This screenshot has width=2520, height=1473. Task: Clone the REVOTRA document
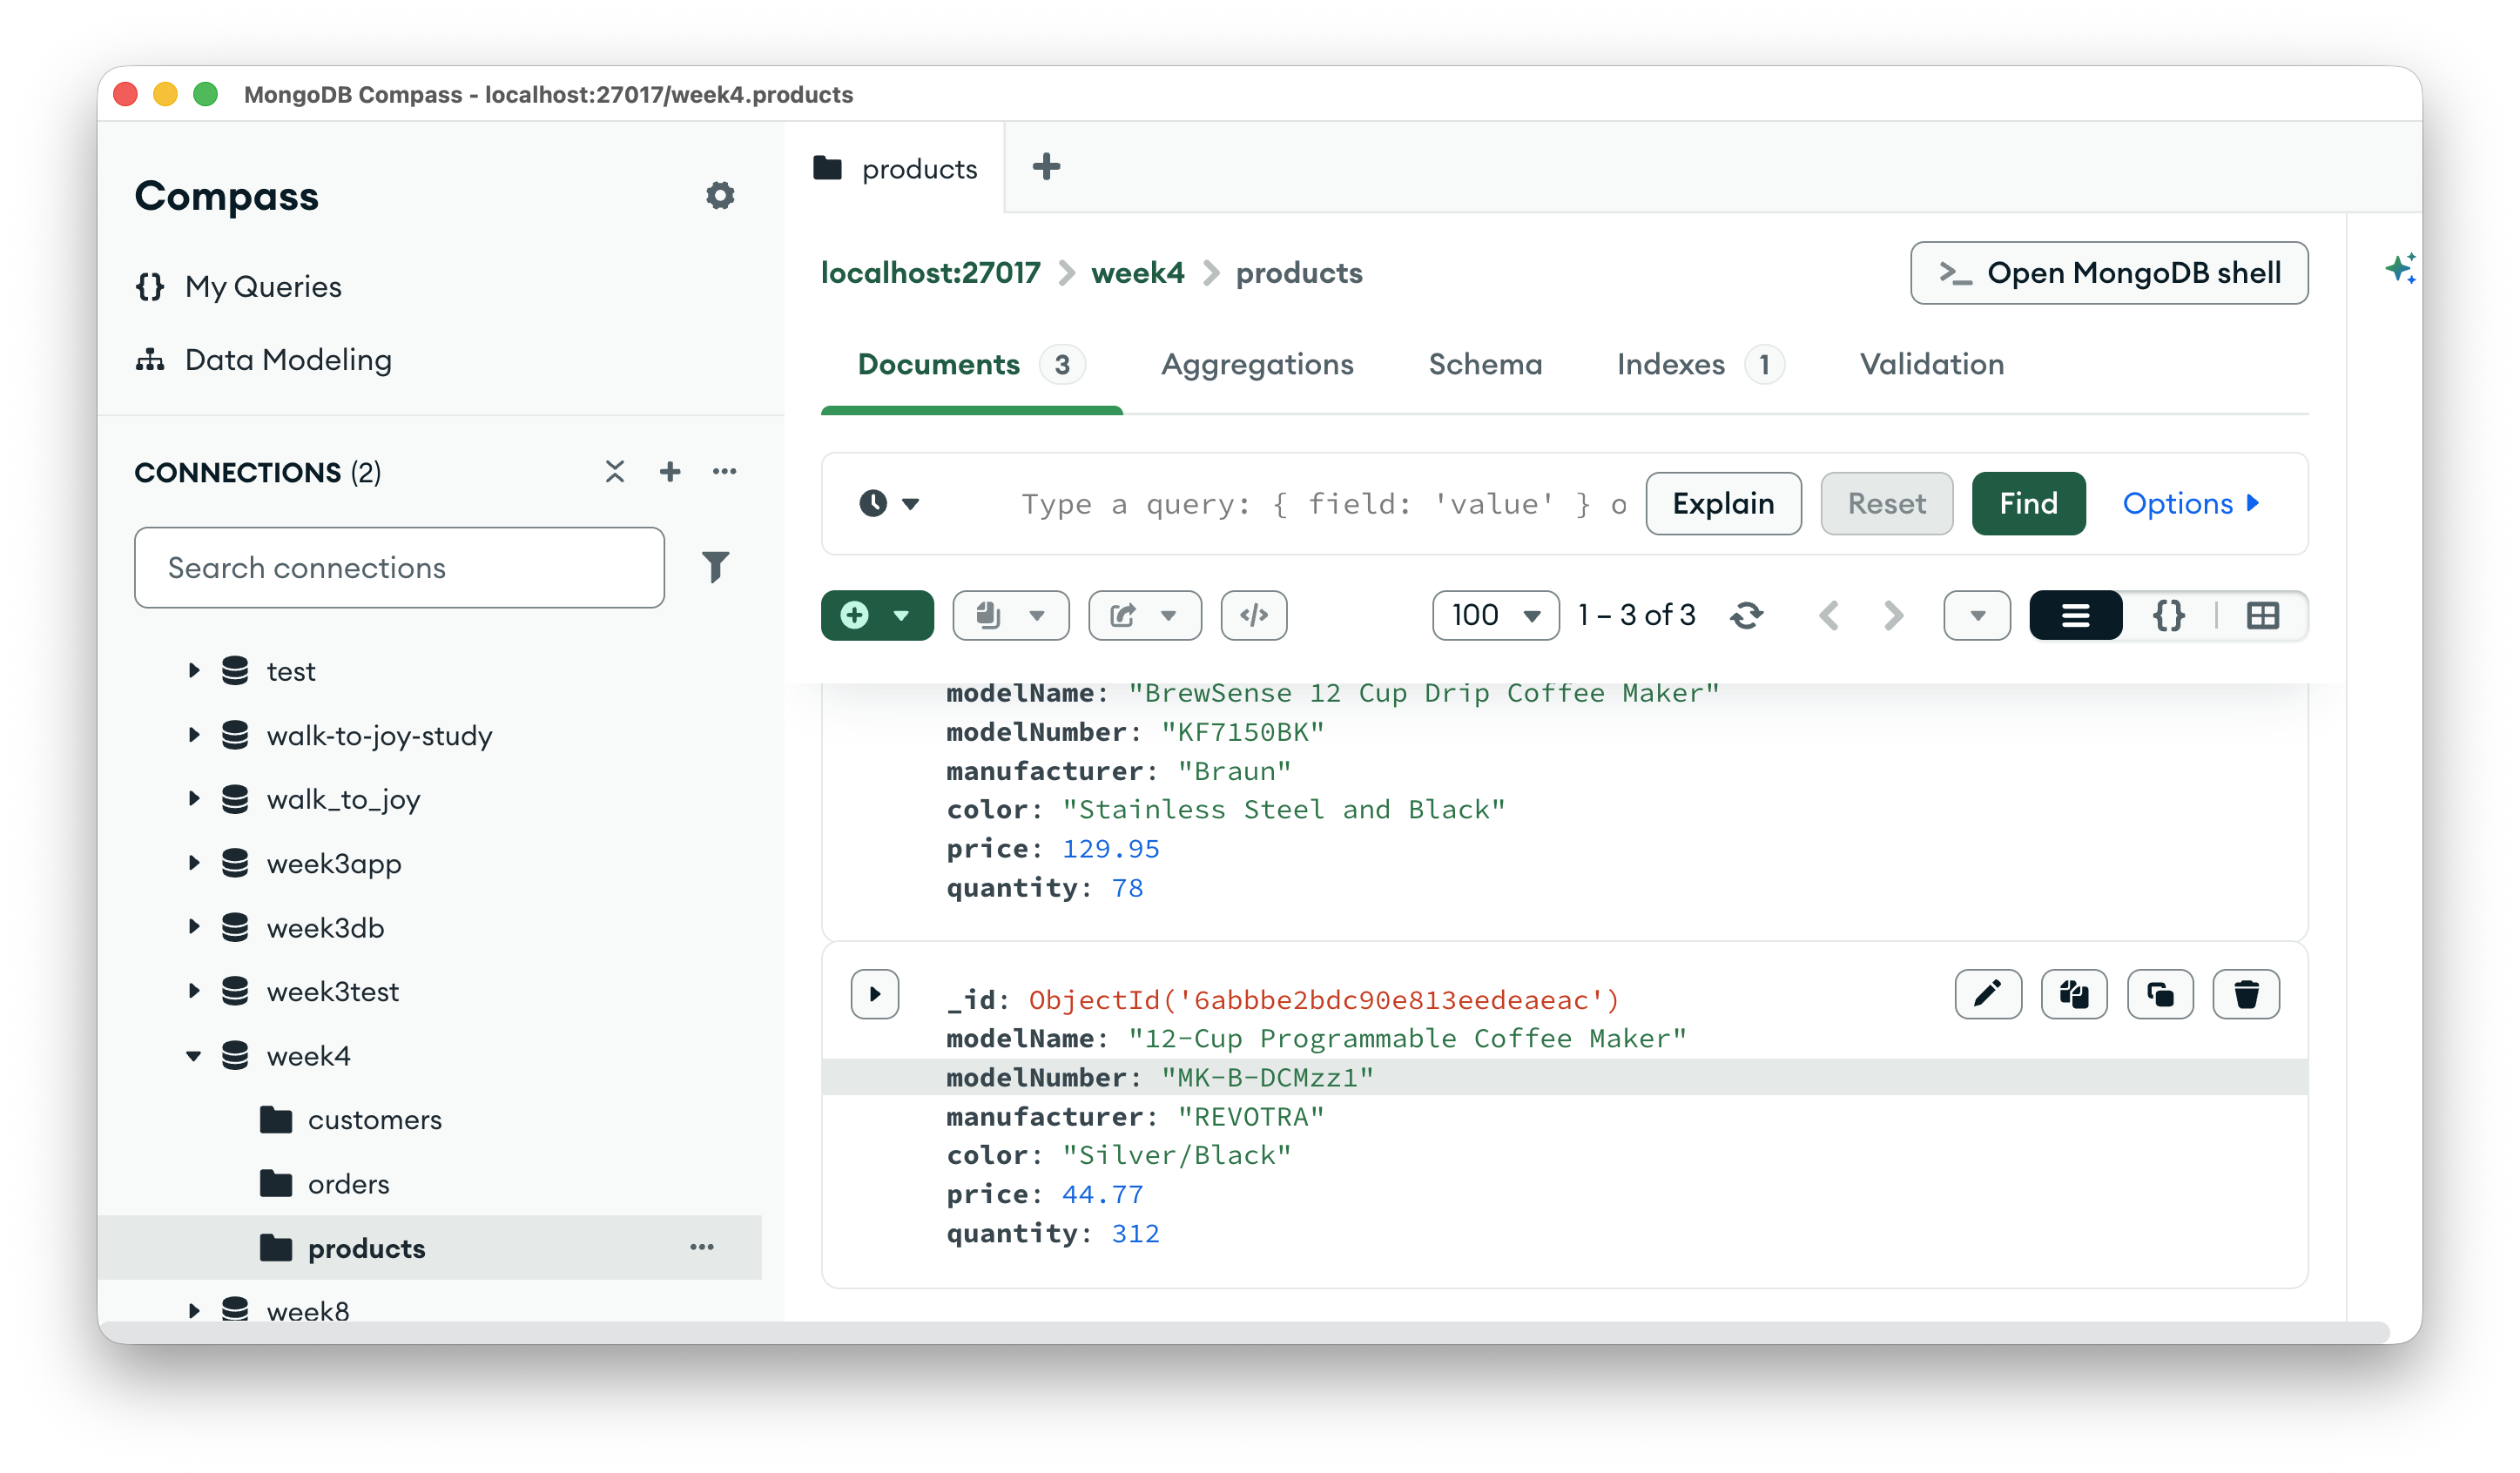click(2160, 994)
